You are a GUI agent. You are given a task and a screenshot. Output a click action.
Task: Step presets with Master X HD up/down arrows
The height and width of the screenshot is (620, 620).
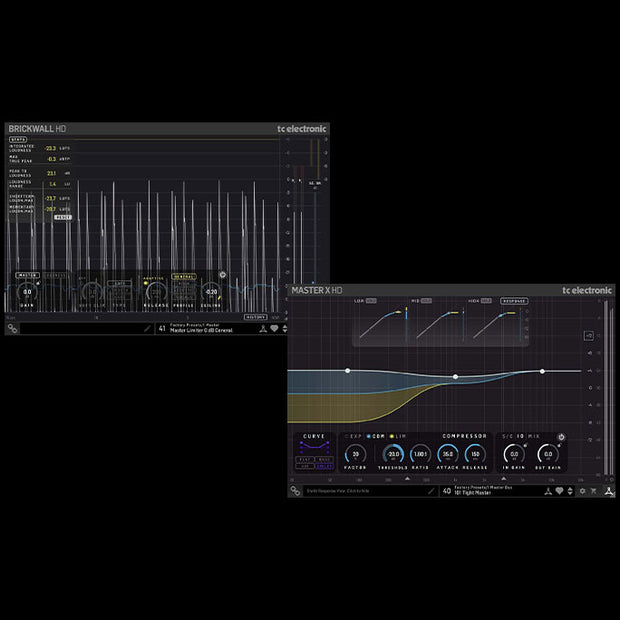[x=570, y=491]
